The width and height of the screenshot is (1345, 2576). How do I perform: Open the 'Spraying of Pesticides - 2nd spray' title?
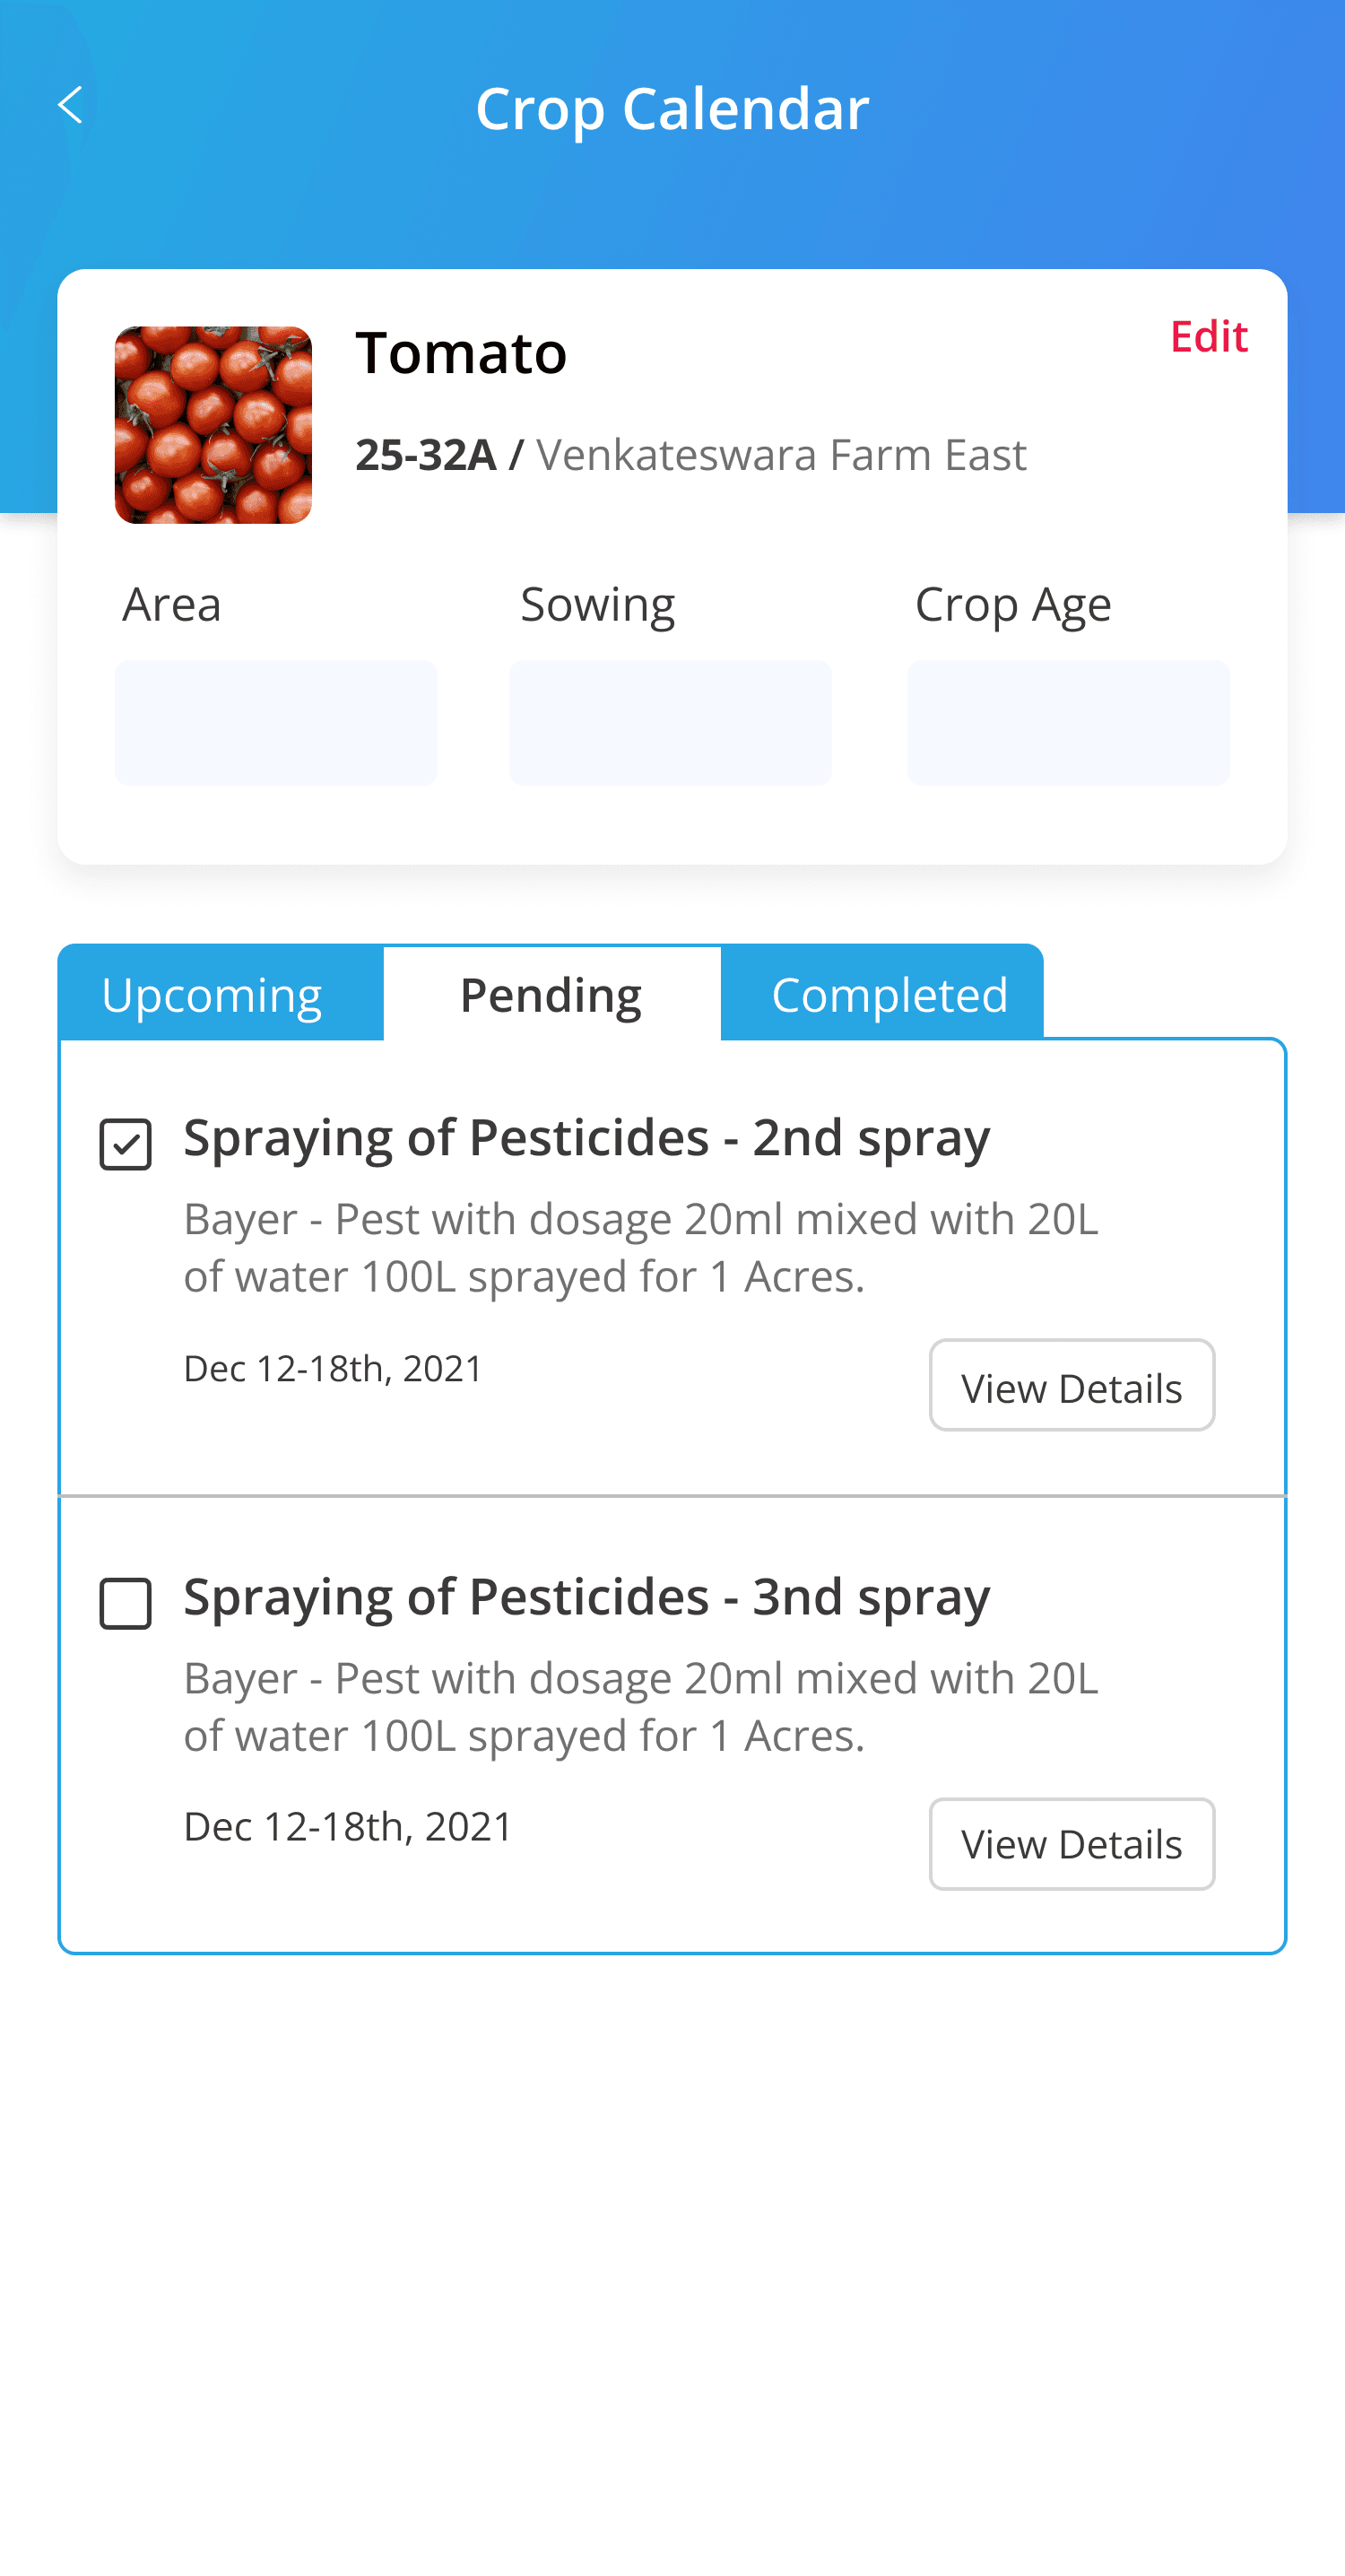(x=587, y=1138)
